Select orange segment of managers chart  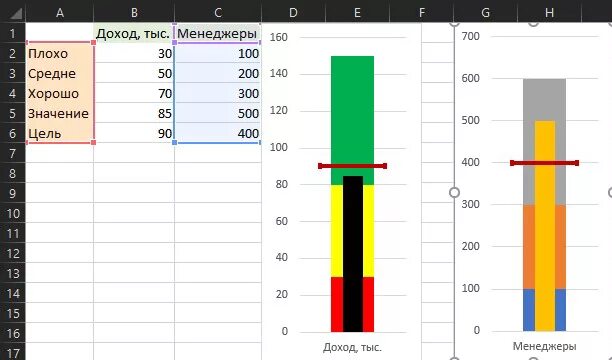528,247
